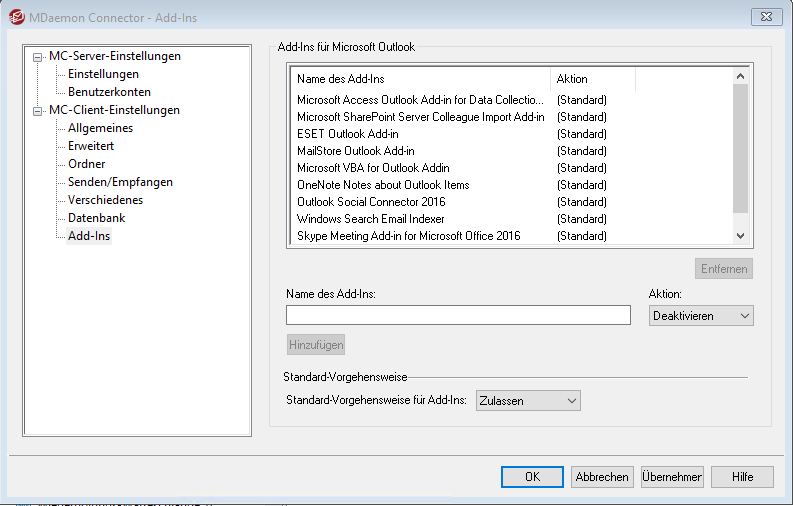This screenshot has height=506, width=793.
Task: Open the Datenbank settings page
Action: click(x=96, y=218)
